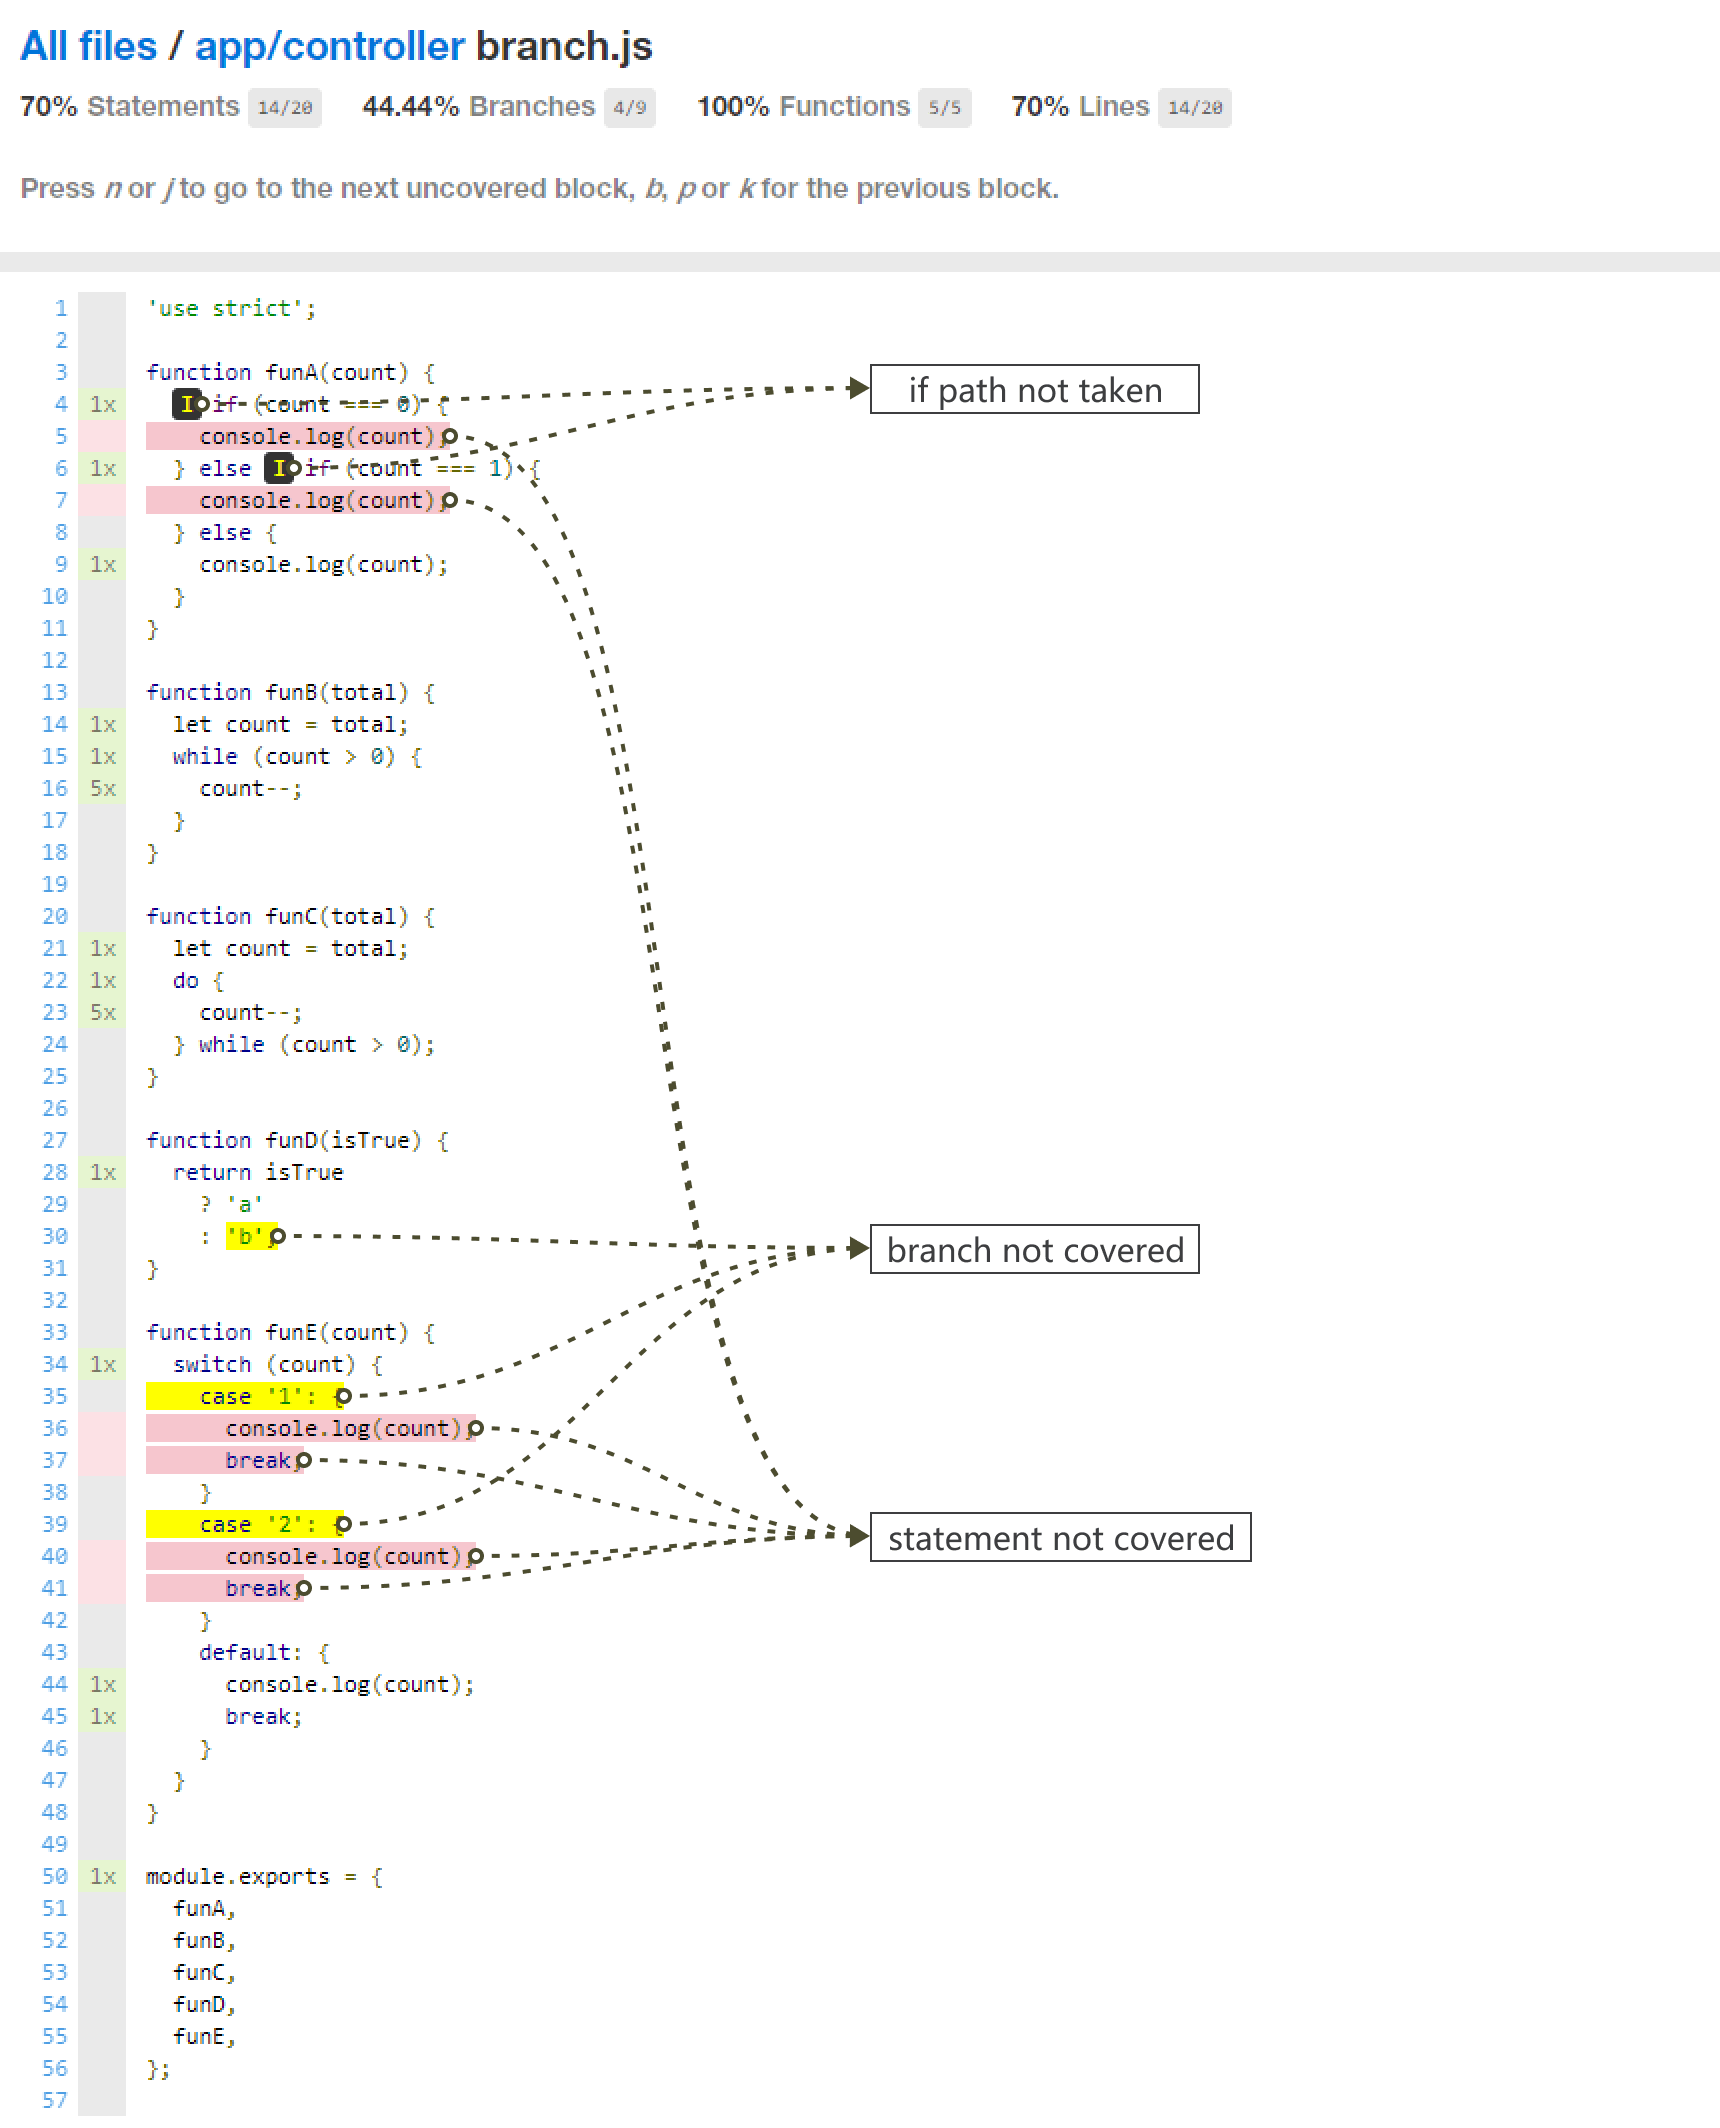
Task: Open the app/controller breadcrumb link
Action: pos(329,46)
